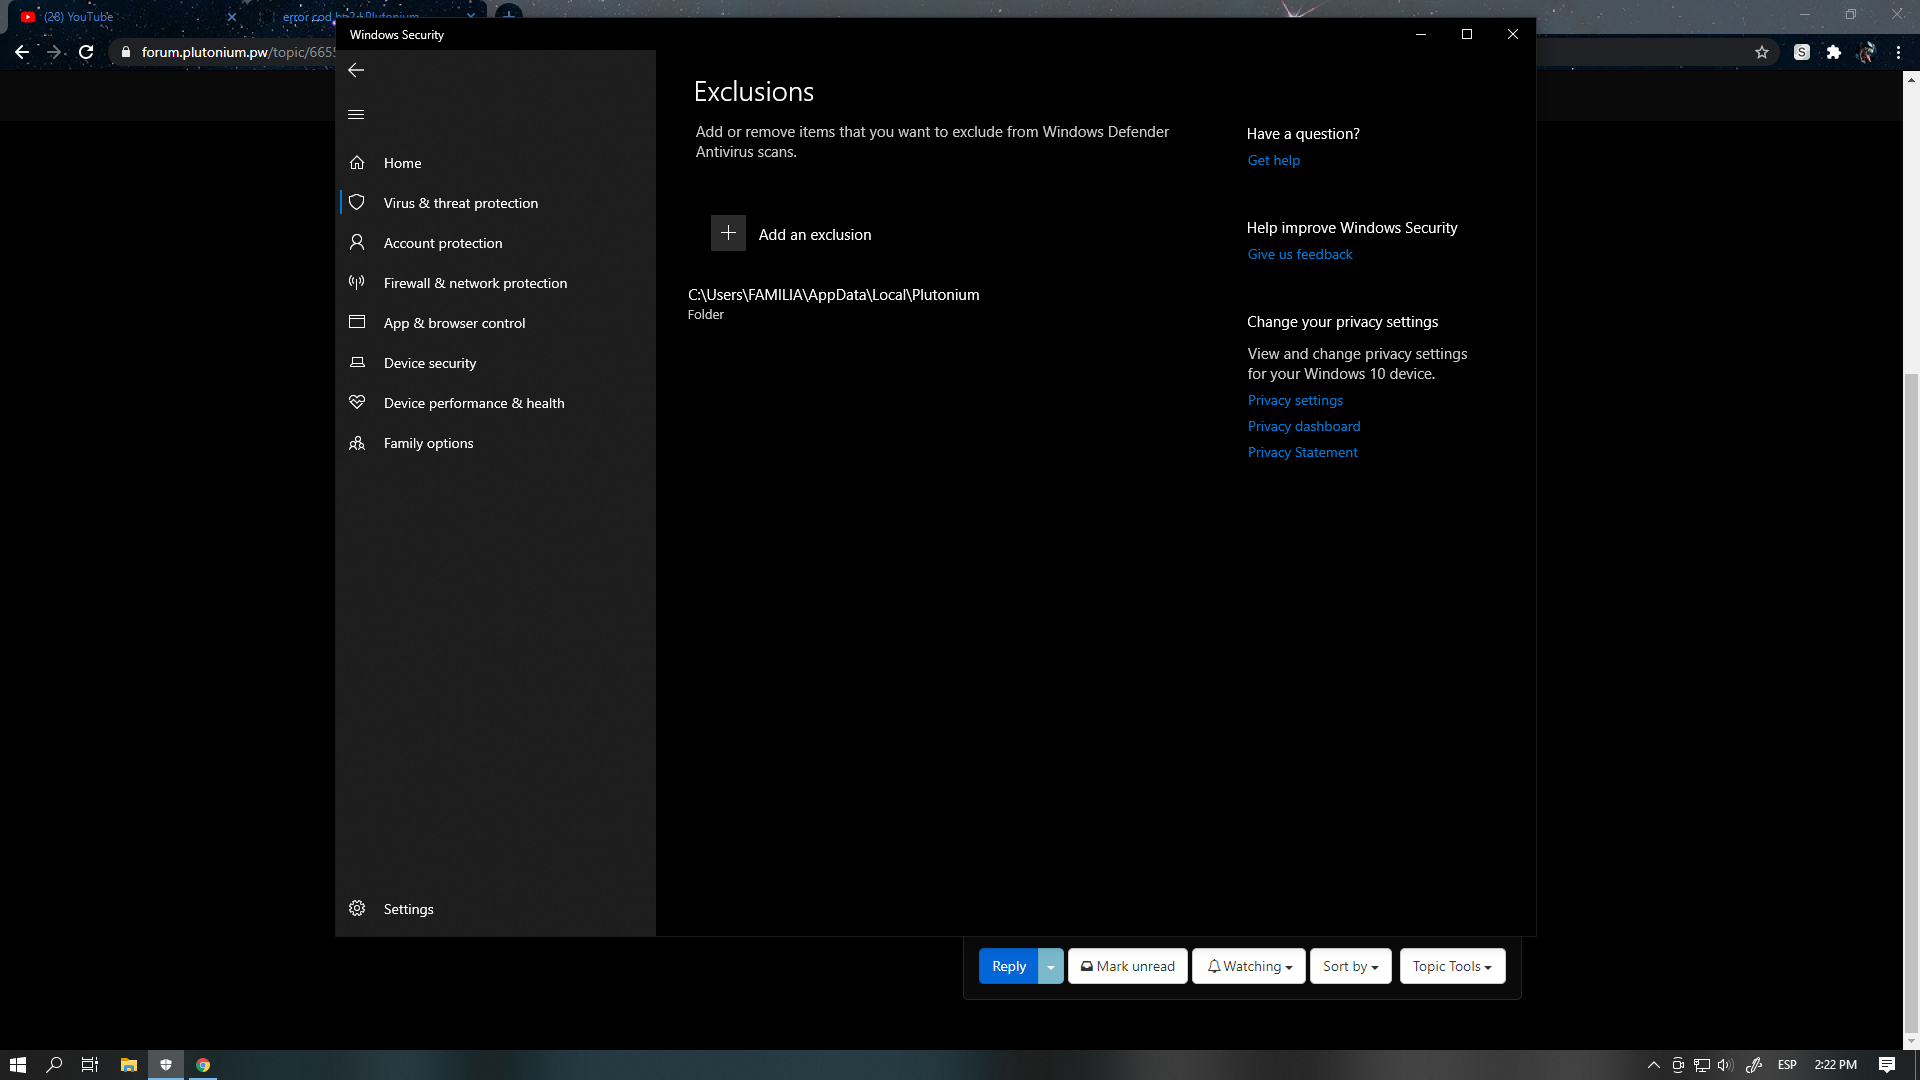Image resolution: width=1920 pixels, height=1080 pixels.
Task: Click the S extension icon in Chrome
Action: tap(1801, 52)
